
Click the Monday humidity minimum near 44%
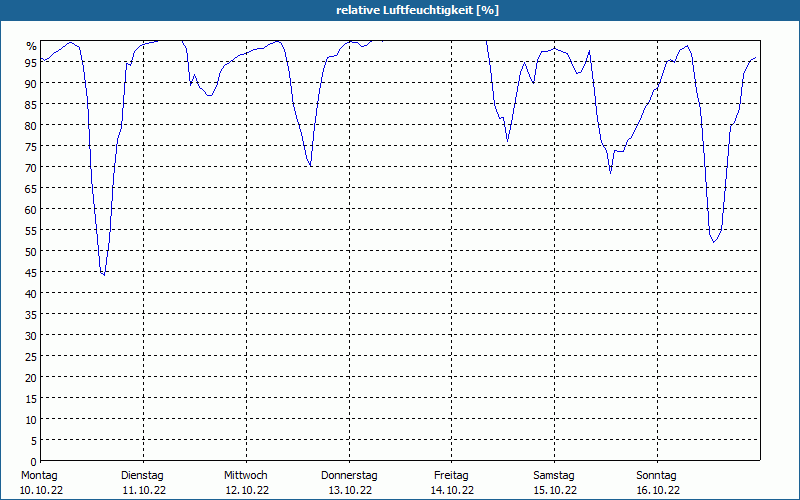pos(104,275)
